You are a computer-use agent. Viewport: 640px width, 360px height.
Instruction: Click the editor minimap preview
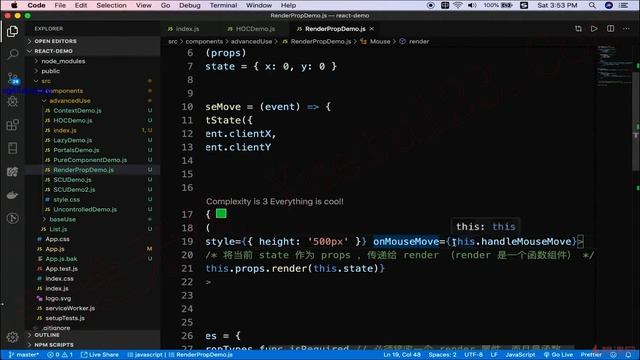(614, 65)
